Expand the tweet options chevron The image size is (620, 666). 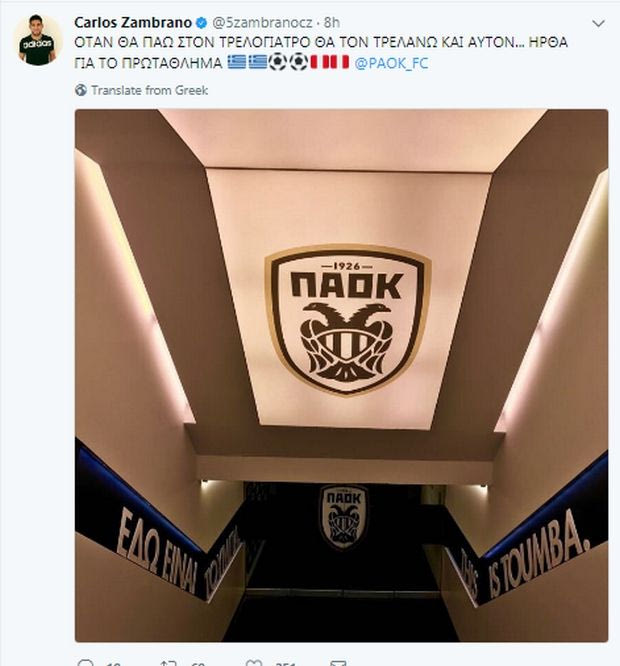[x=598, y=24]
